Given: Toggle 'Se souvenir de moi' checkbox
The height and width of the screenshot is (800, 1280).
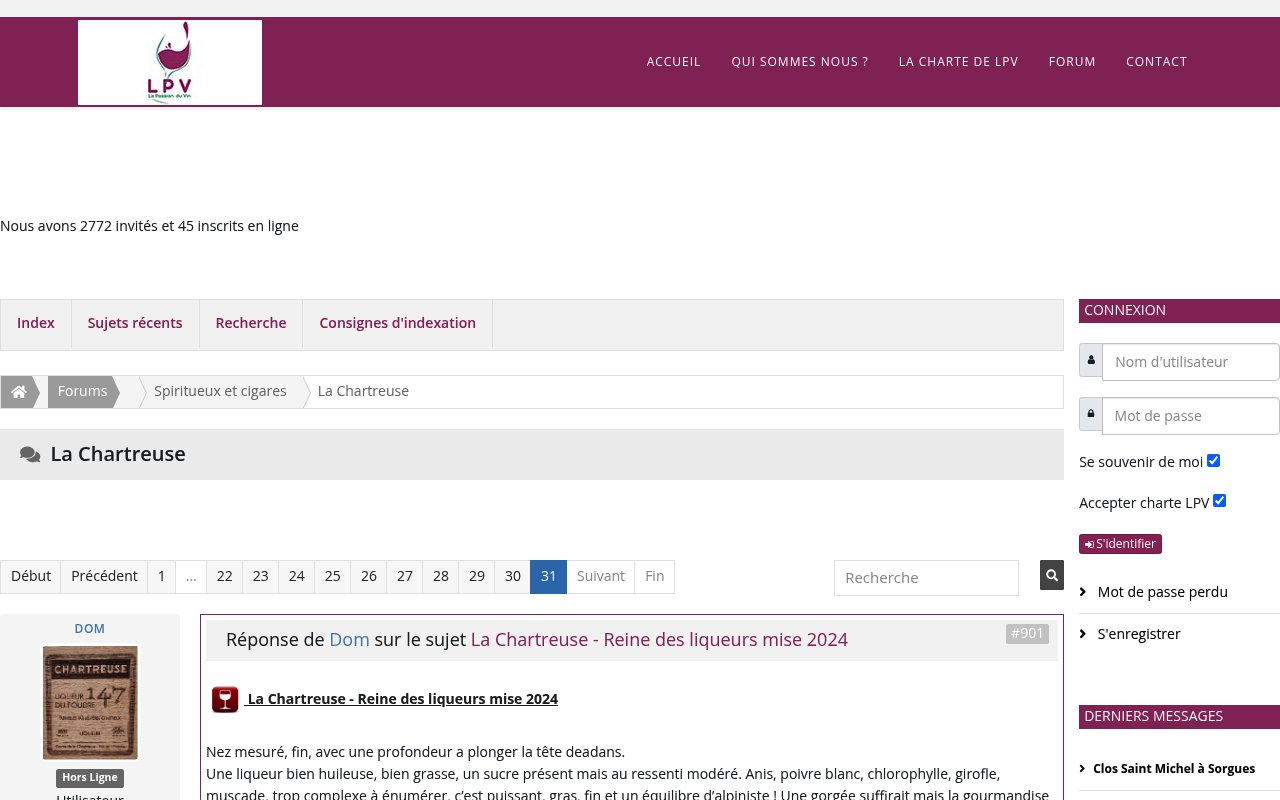Looking at the screenshot, I should point(1213,461).
